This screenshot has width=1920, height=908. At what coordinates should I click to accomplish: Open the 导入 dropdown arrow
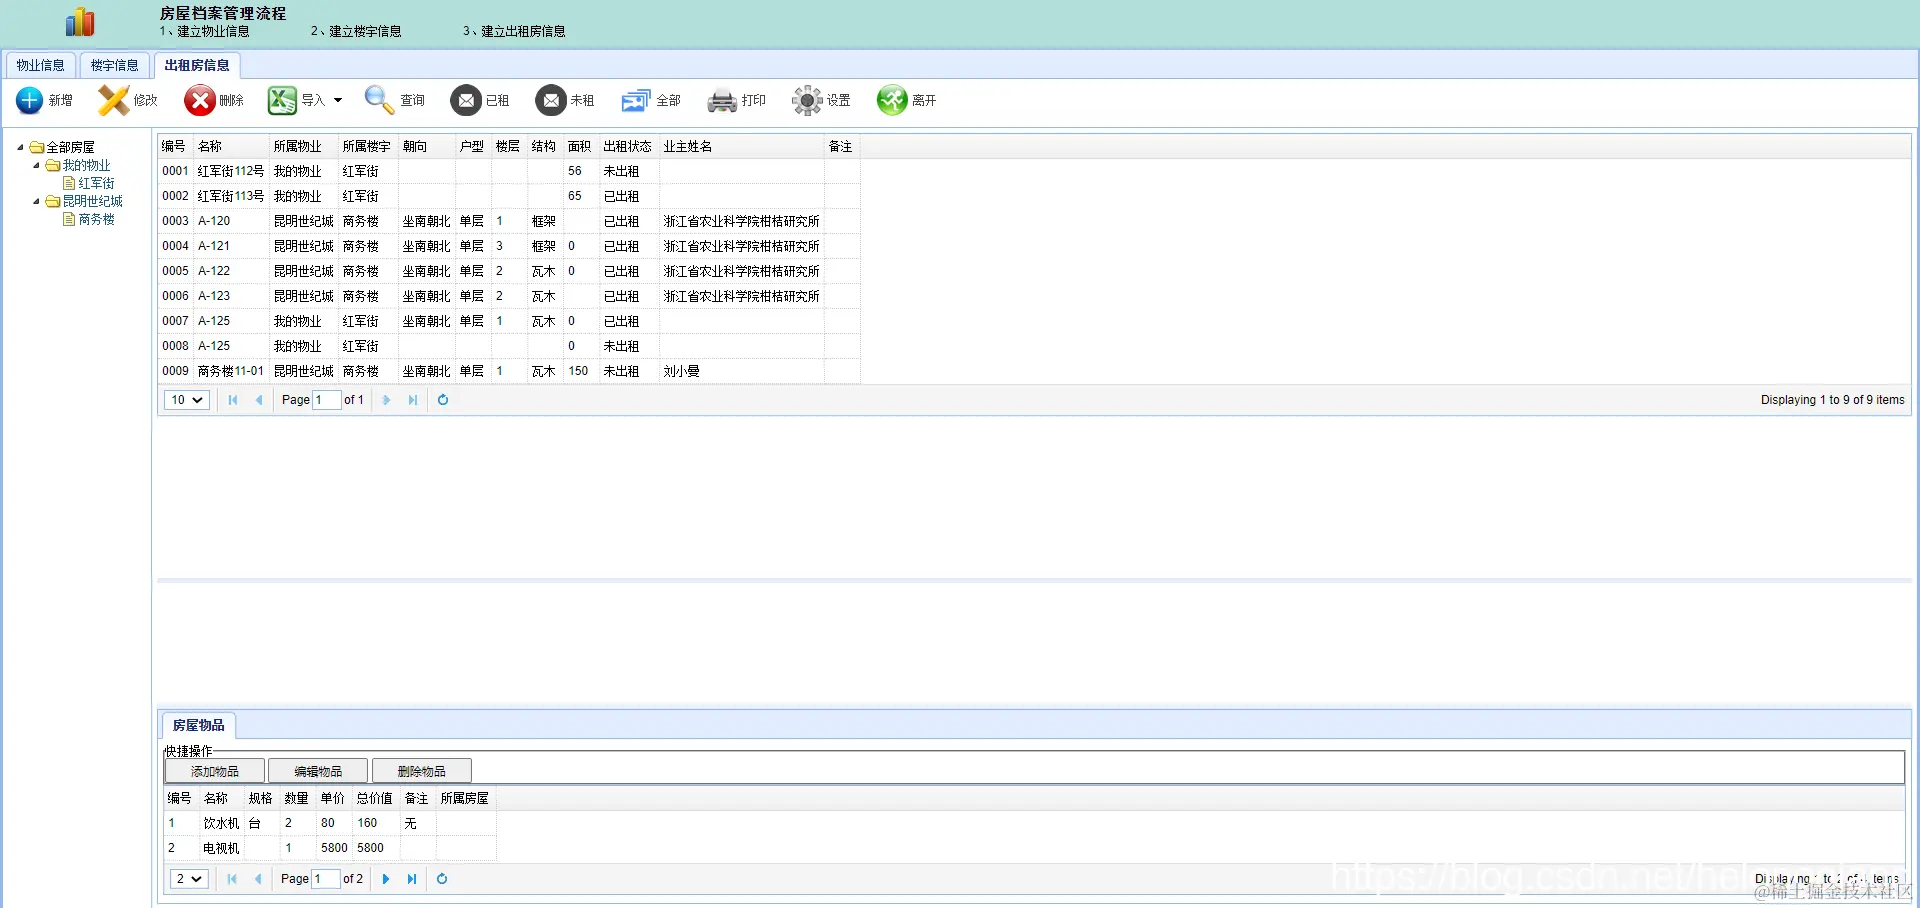[338, 100]
